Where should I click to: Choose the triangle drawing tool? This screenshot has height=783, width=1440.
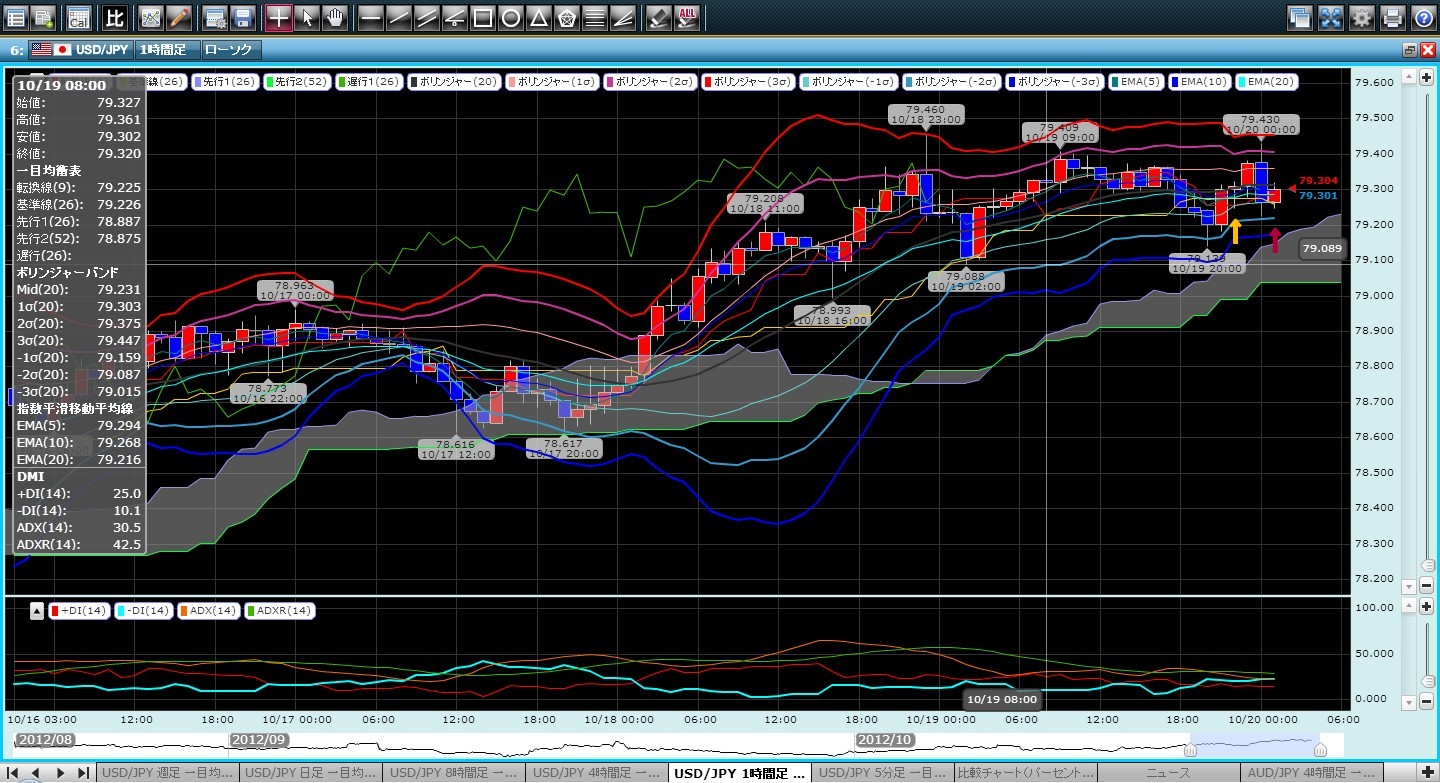[x=538, y=17]
